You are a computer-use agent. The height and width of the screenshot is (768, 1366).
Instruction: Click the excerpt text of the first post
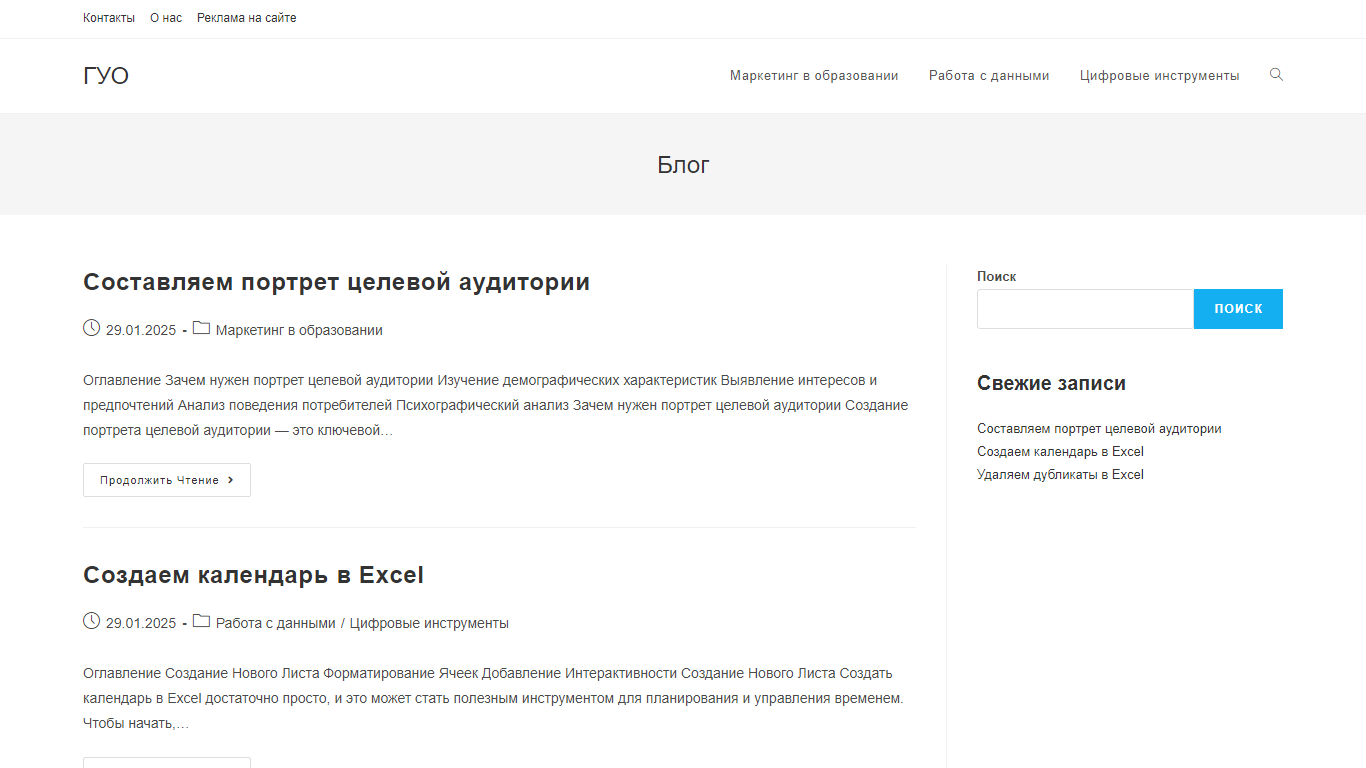pyautogui.click(x=496, y=405)
